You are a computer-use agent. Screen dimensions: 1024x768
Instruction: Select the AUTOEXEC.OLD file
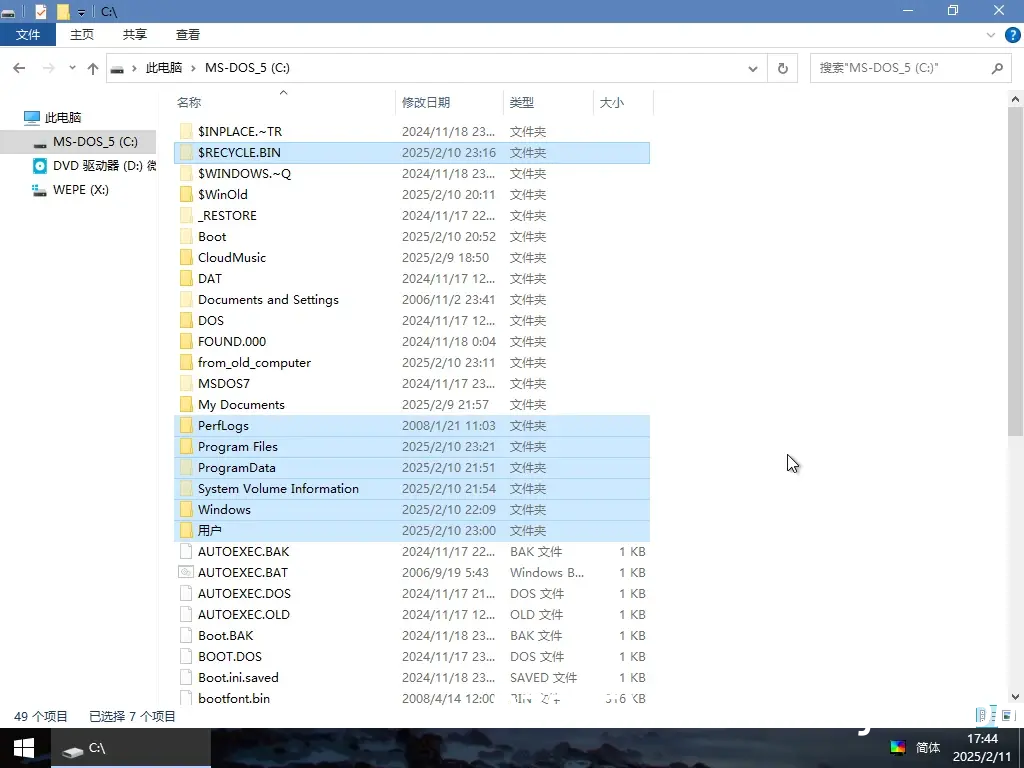[412, 615]
